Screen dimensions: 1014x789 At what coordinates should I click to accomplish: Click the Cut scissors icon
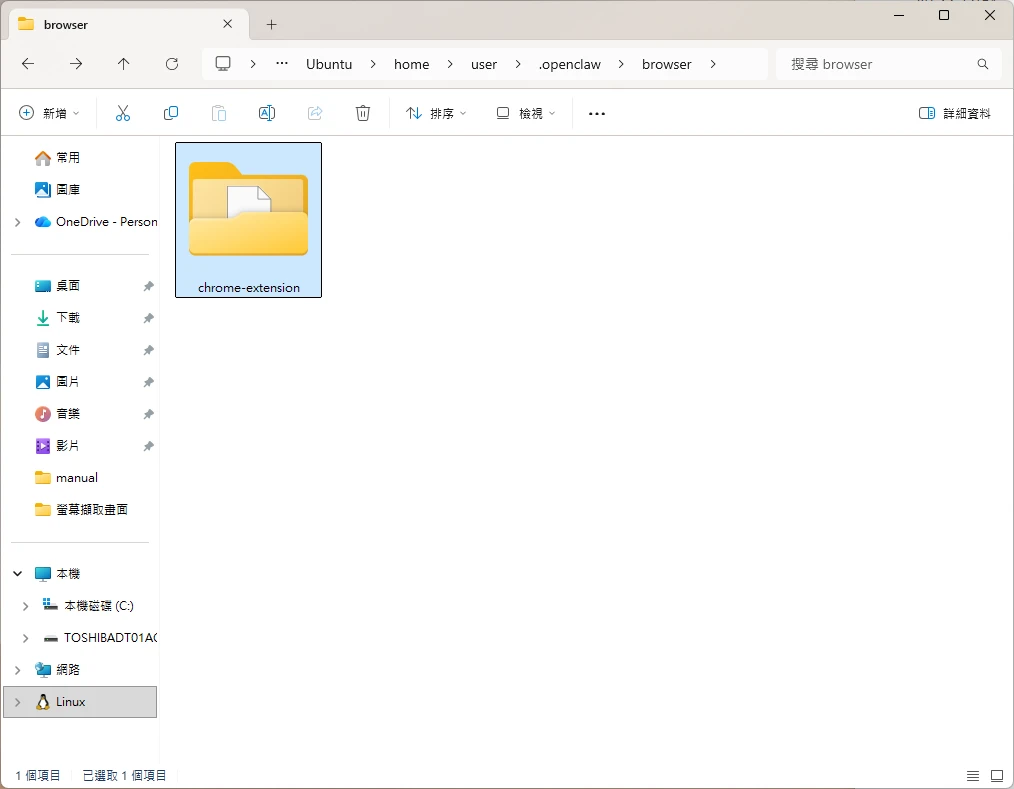pos(123,114)
